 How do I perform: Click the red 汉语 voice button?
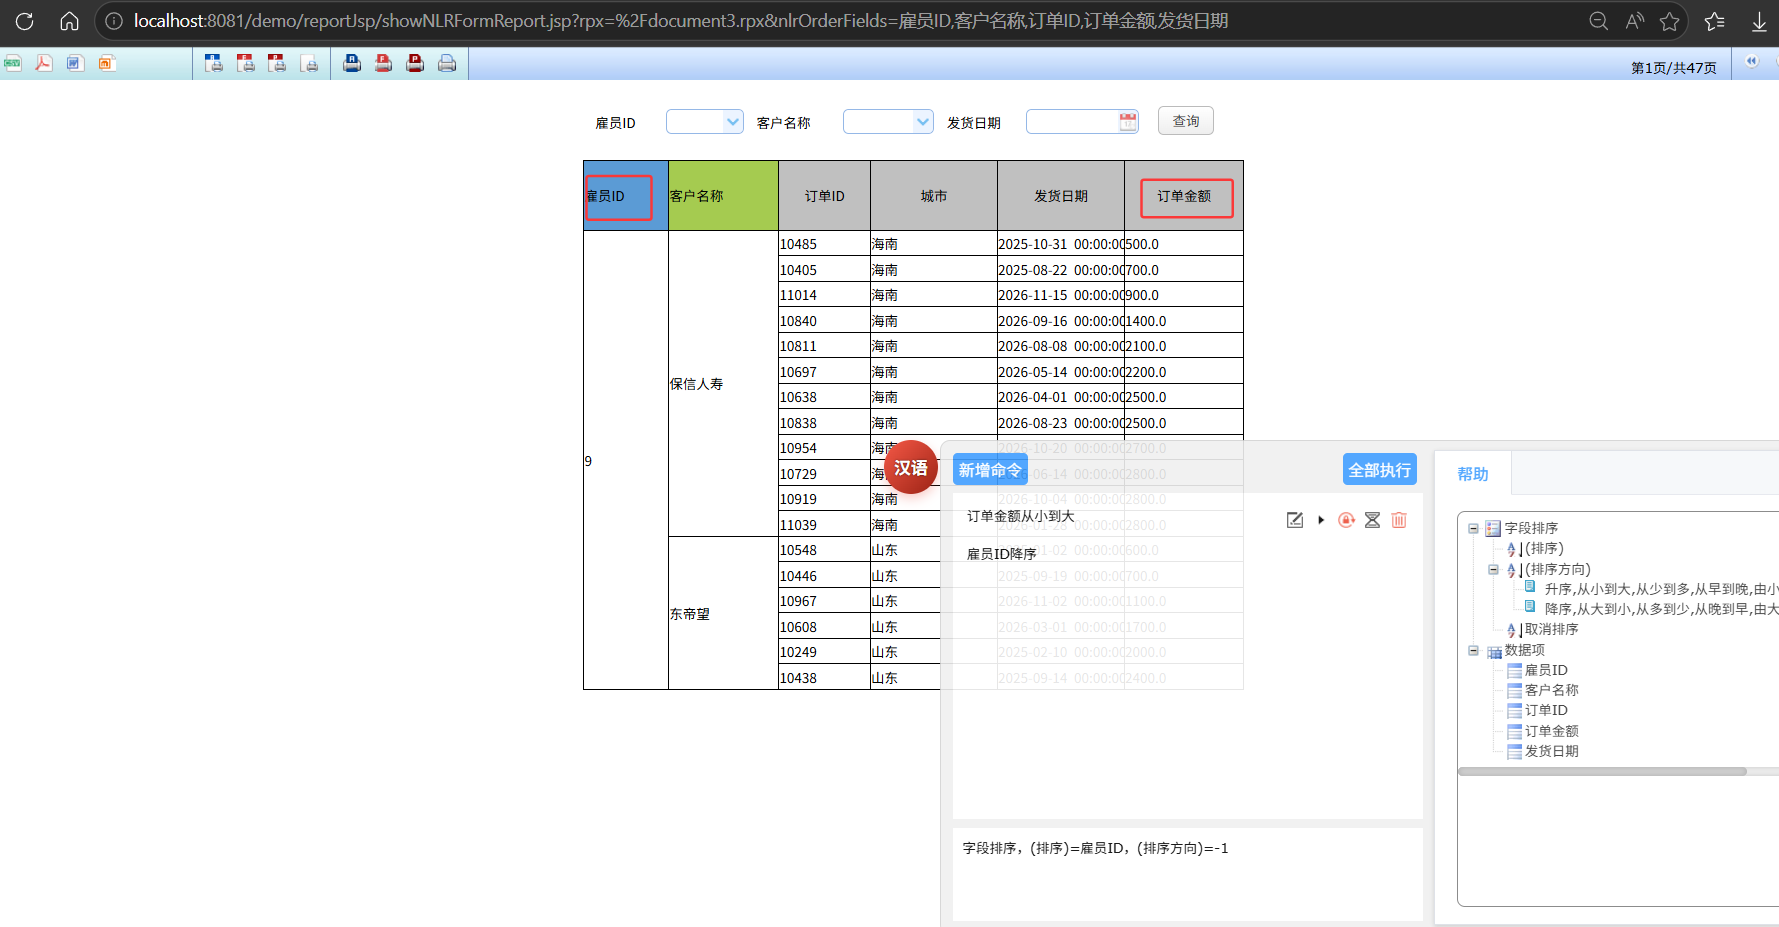(910, 468)
